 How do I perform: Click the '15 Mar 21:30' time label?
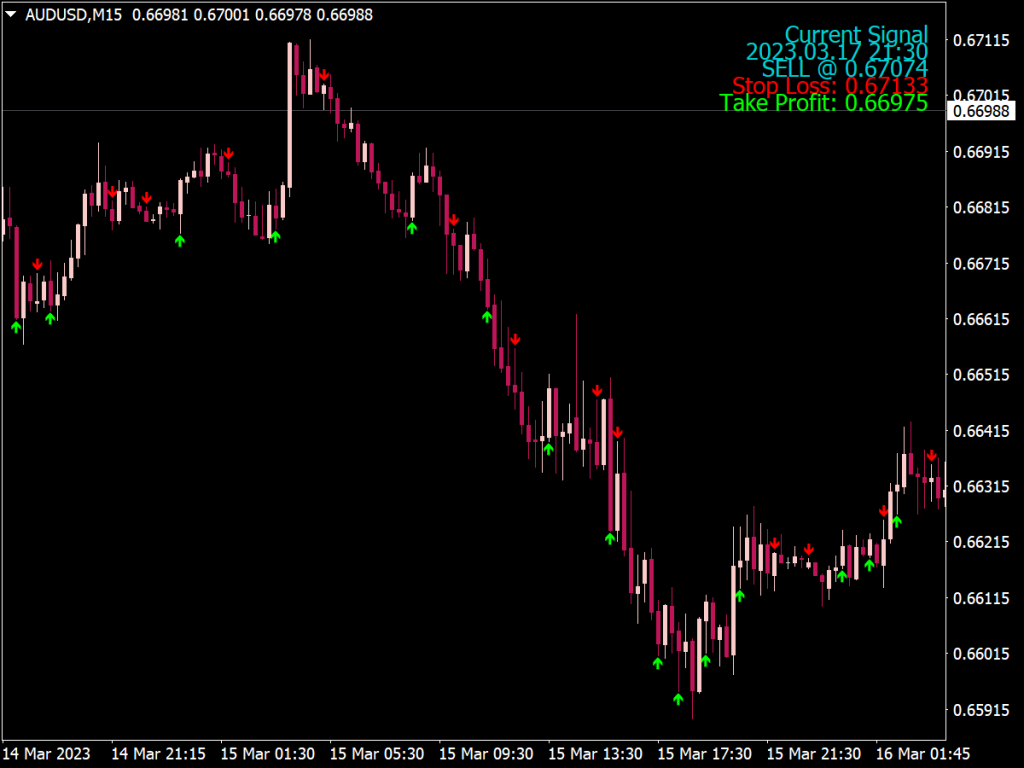click(x=813, y=754)
